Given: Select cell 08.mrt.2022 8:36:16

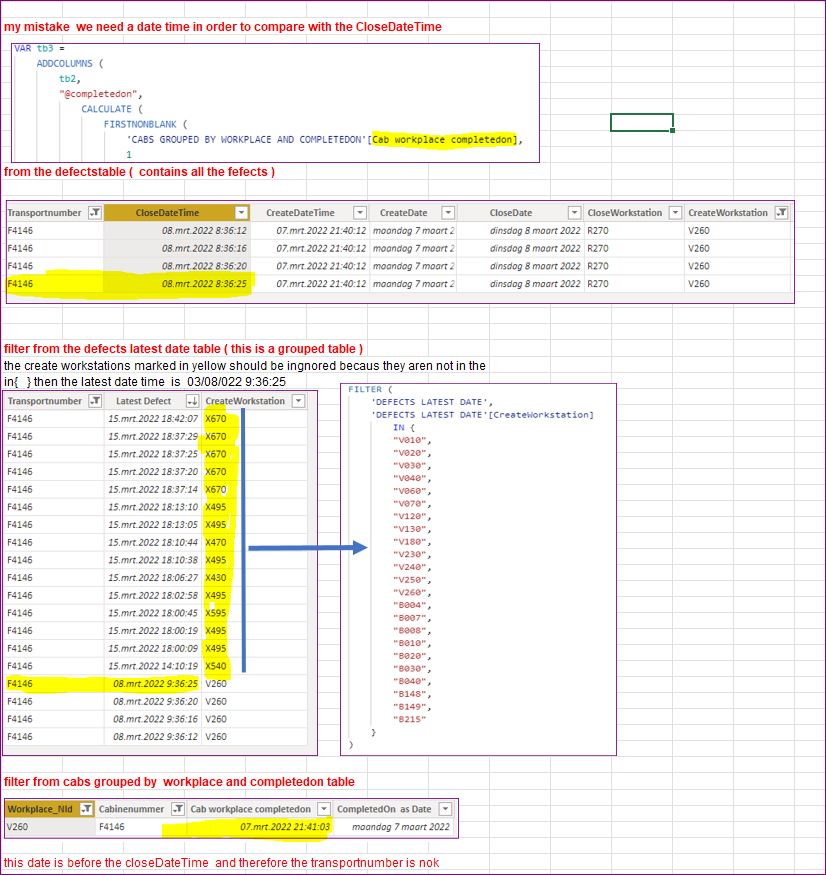Looking at the screenshot, I should [176, 248].
